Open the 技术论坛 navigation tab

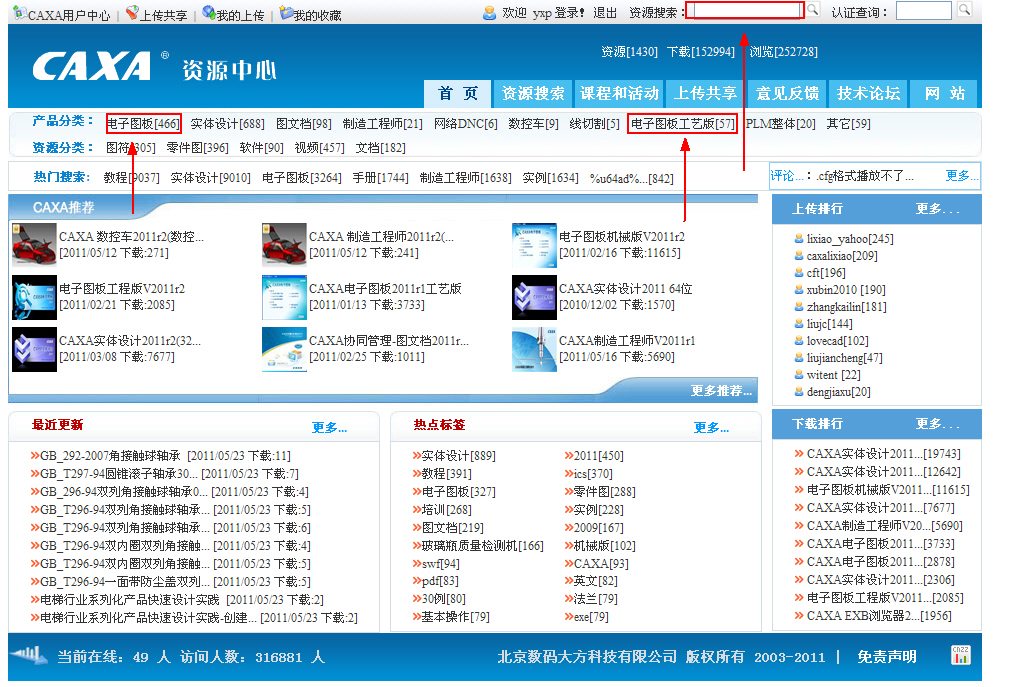coord(868,93)
